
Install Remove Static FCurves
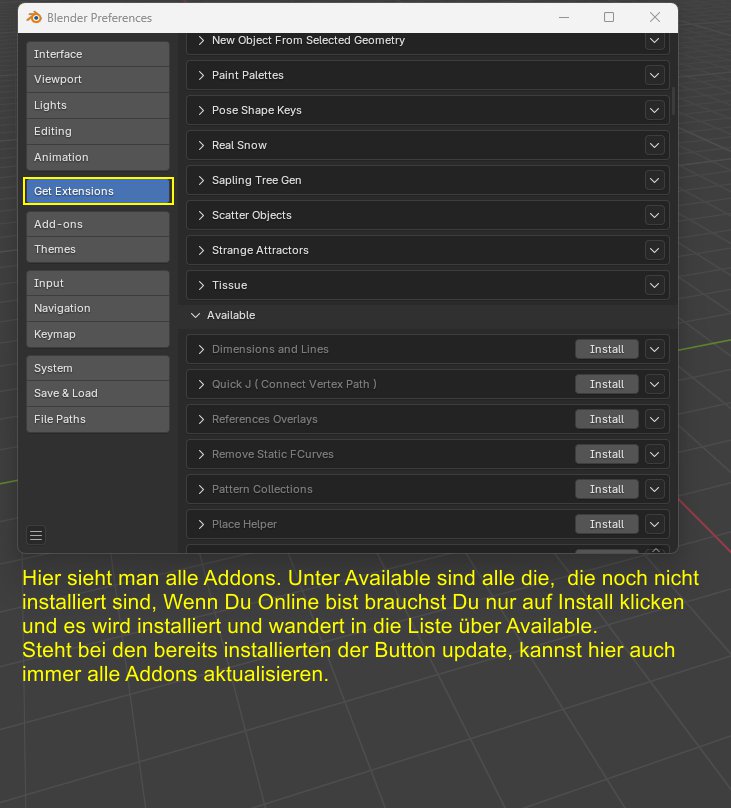click(607, 454)
